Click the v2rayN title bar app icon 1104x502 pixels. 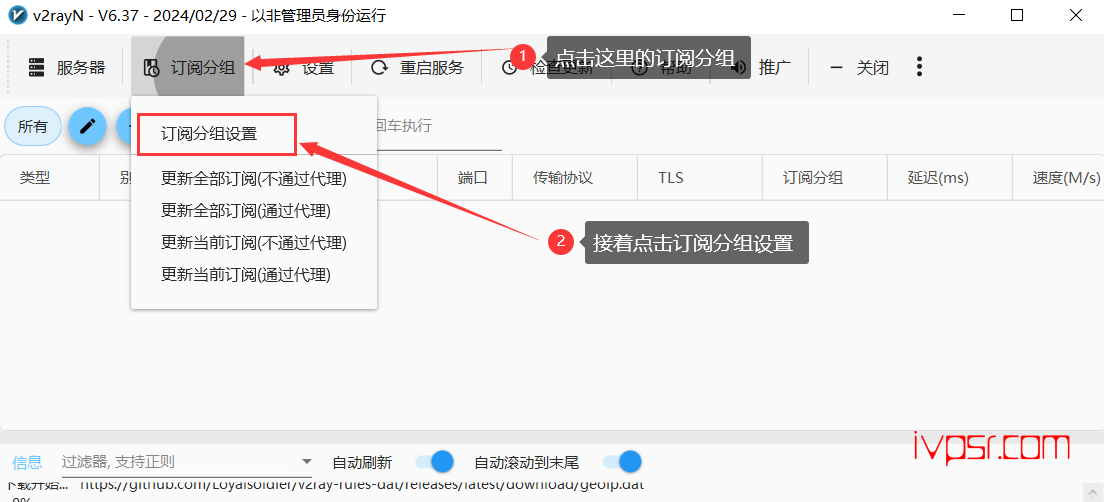click(16, 15)
